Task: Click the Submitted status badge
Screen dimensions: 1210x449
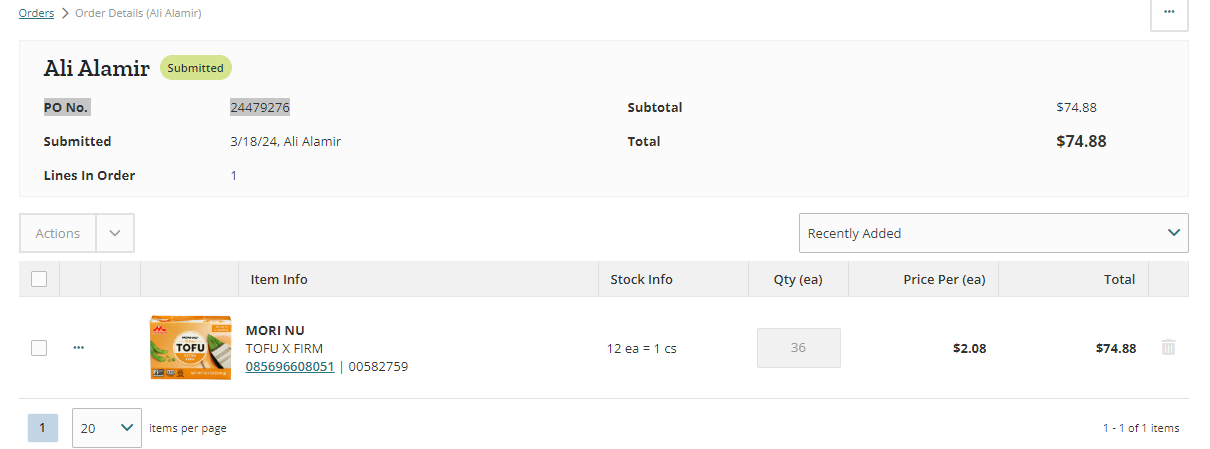Action: click(196, 68)
